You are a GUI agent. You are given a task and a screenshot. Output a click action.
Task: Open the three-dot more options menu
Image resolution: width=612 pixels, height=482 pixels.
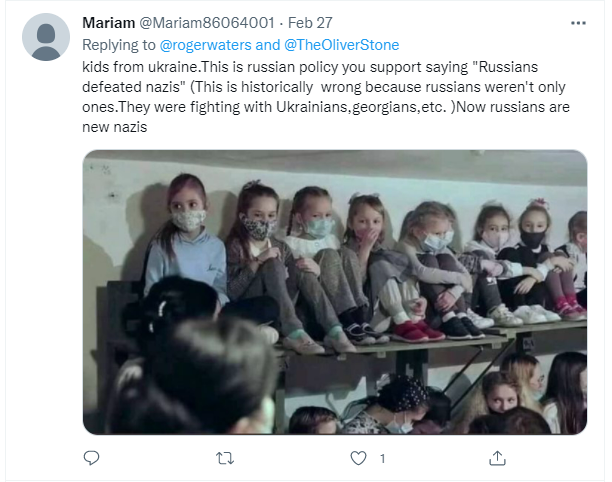pos(578,23)
